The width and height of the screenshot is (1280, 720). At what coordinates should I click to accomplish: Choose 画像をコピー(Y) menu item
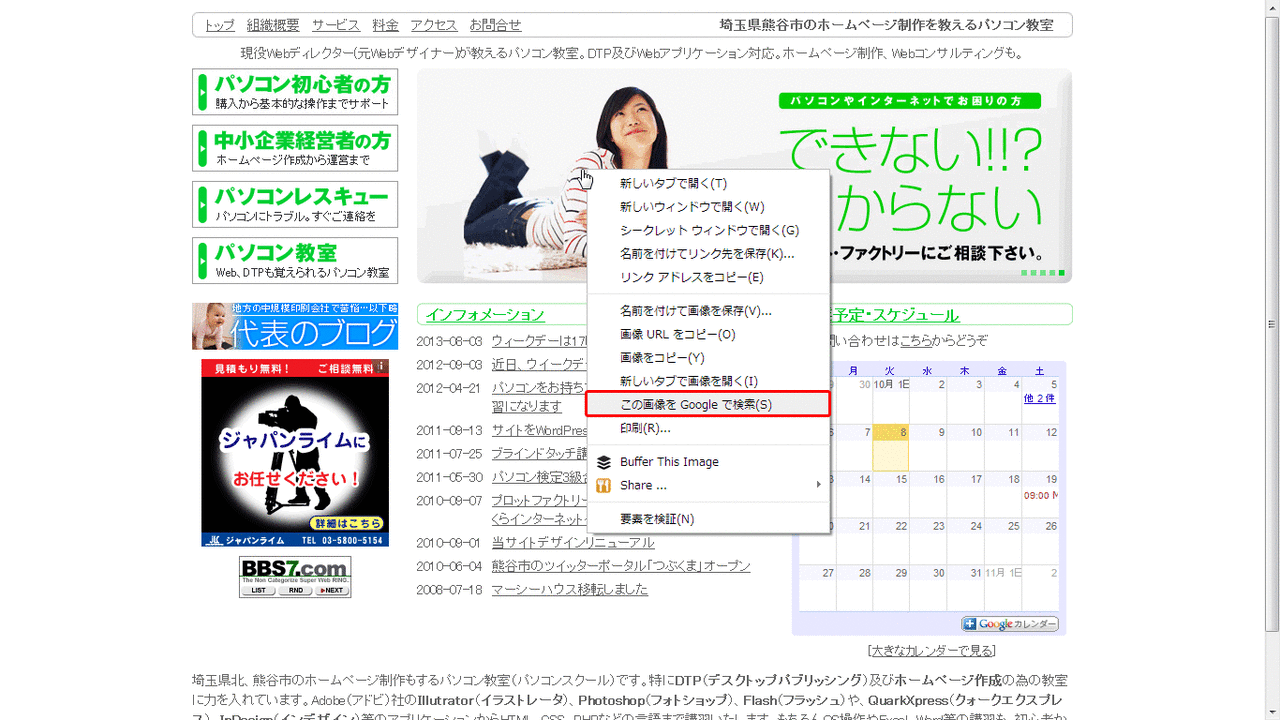[707, 358]
